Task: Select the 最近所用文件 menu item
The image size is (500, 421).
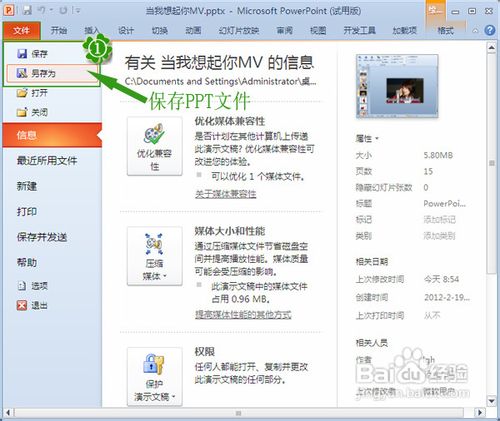Action: 47,161
